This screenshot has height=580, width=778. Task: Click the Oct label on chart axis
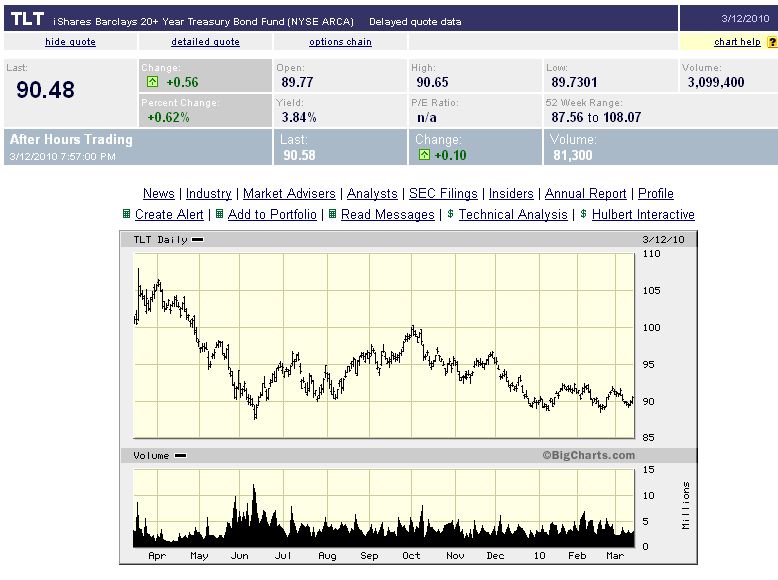pyautogui.click(x=411, y=556)
